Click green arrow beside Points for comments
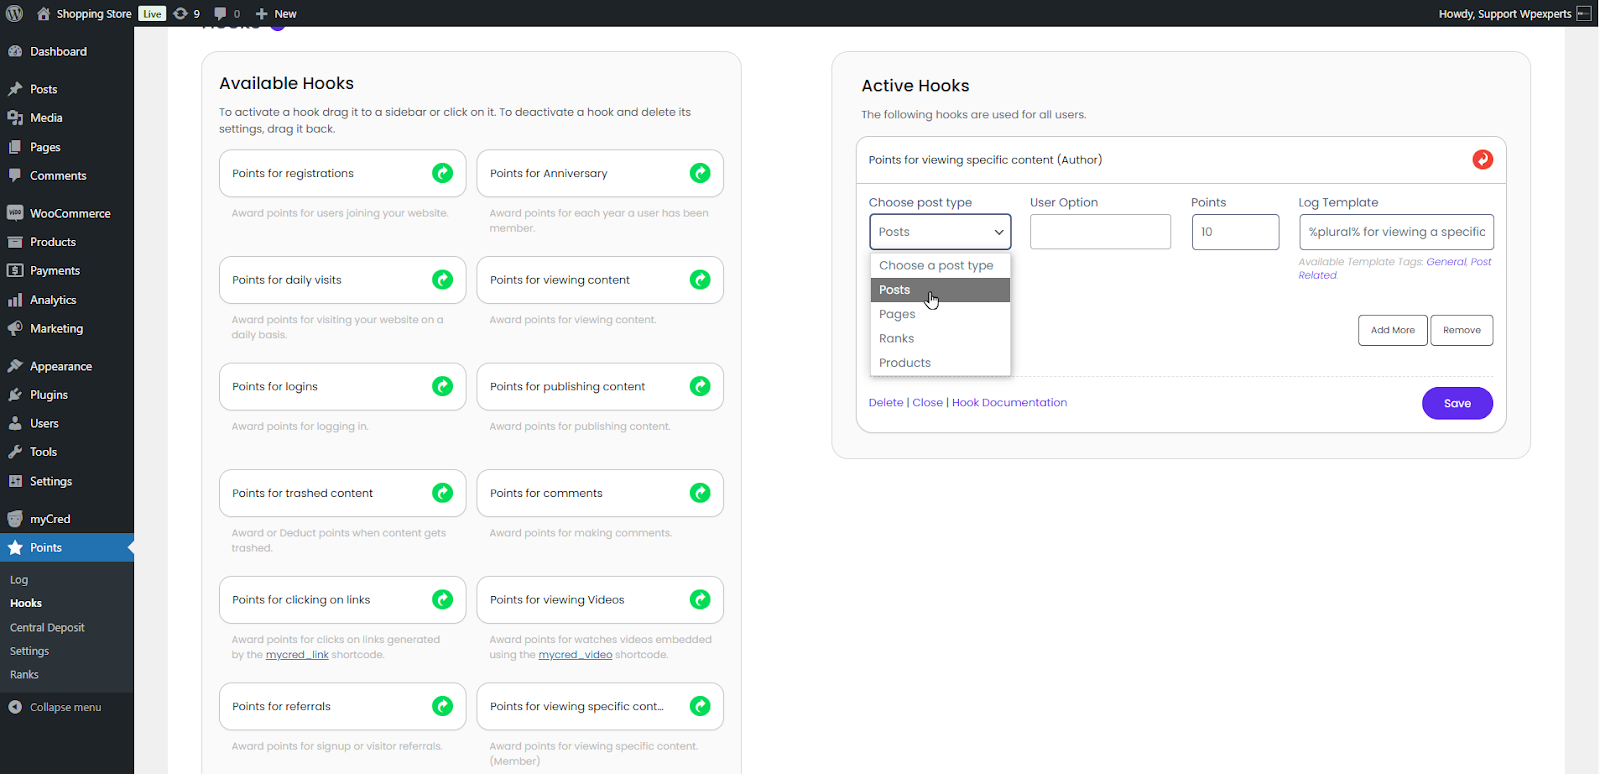 pos(700,493)
